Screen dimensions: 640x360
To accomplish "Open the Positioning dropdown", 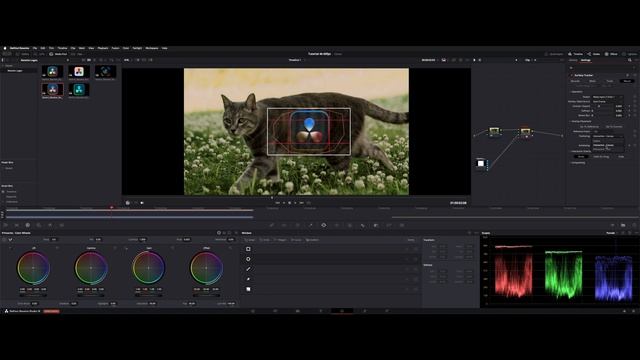I will coord(608,136).
